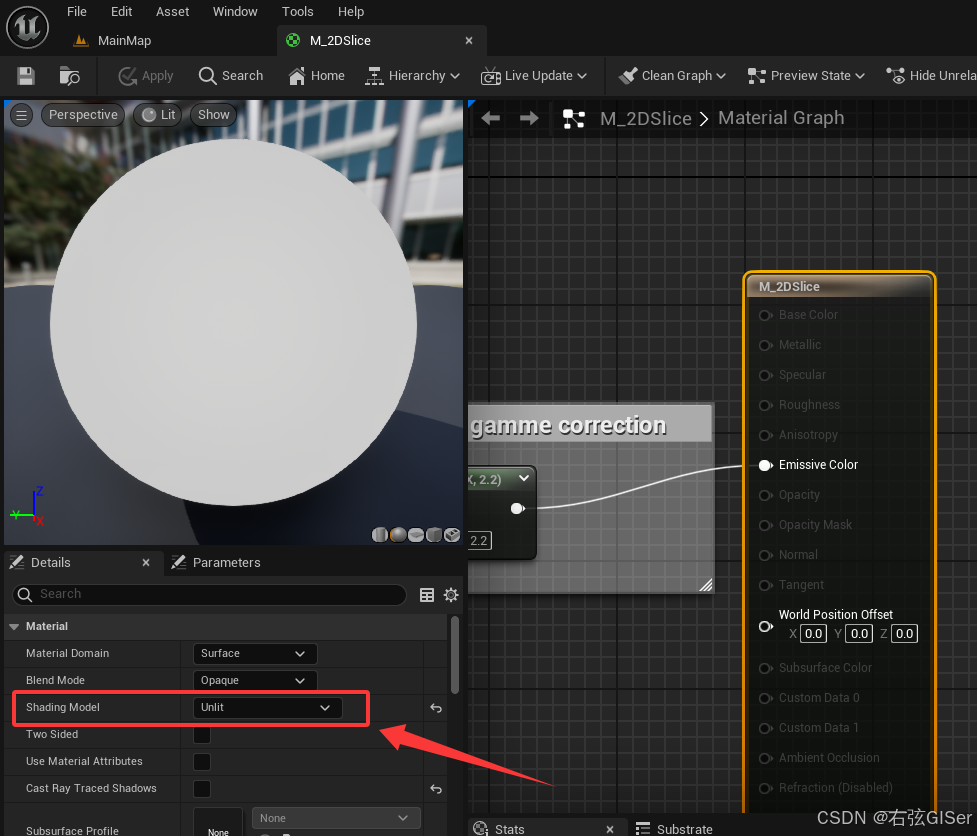Toggle the Cast Ray Traced Shadows checkbox
Image resolution: width=977 pixels, height=836 pixels.
(202, 789)
